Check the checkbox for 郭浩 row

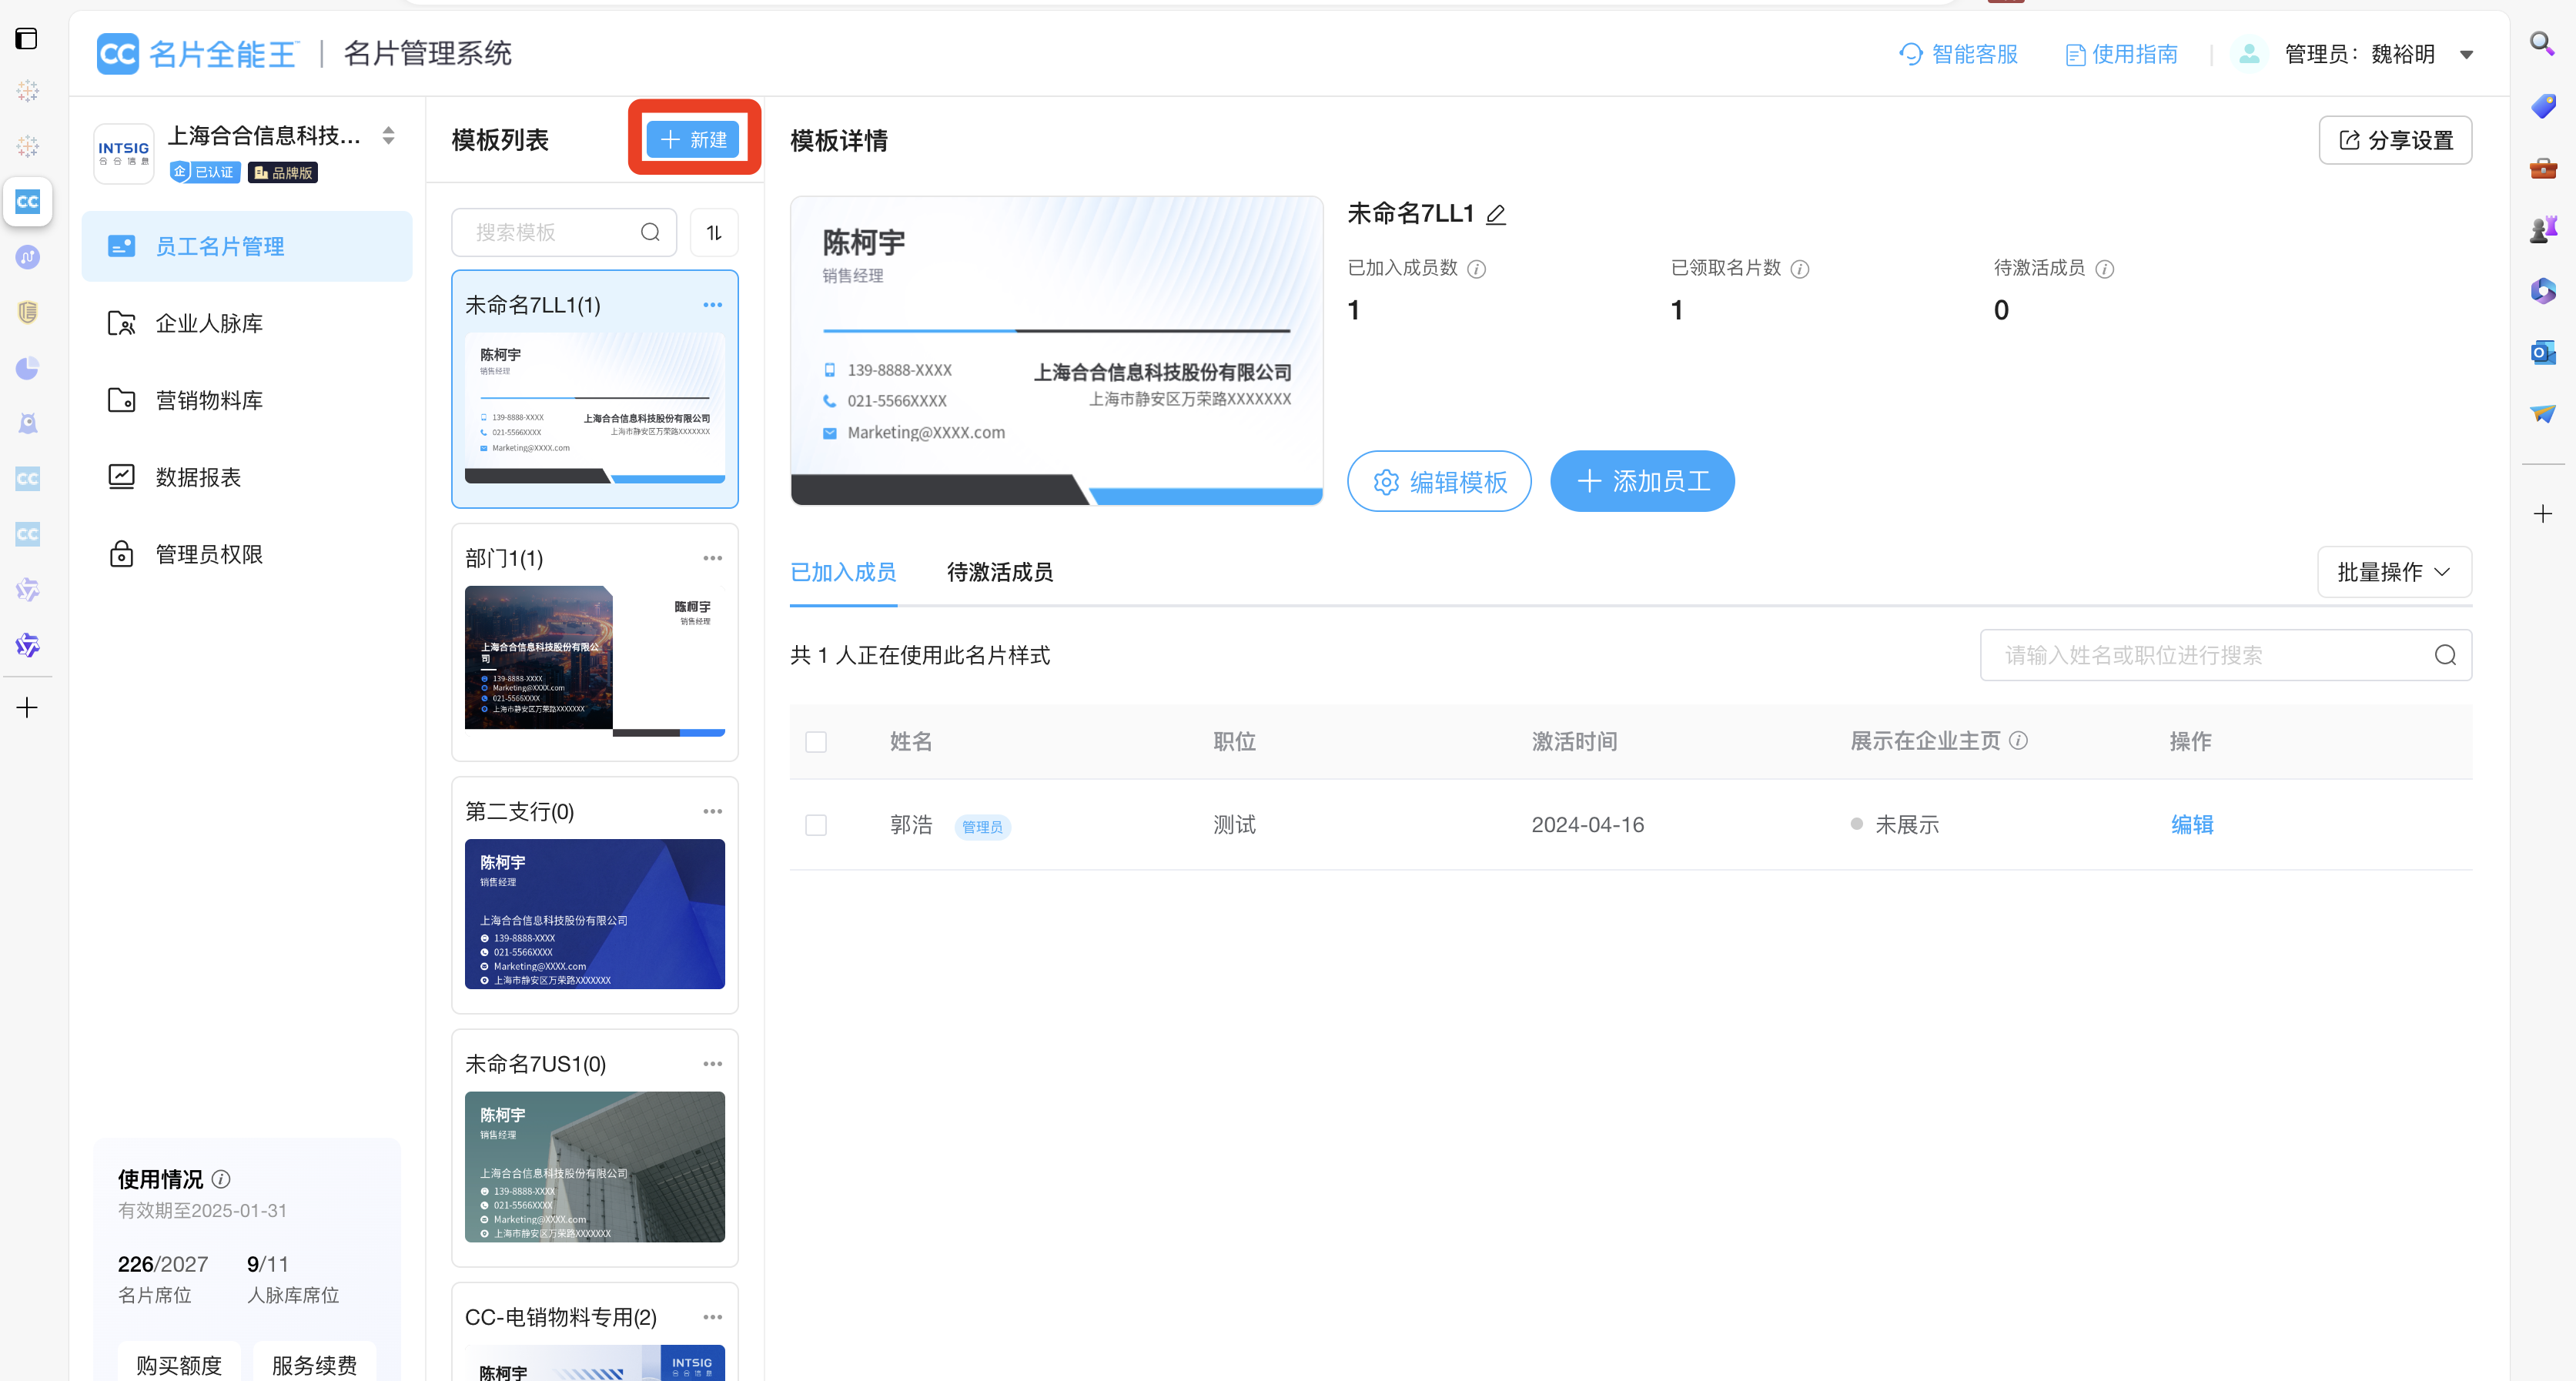click(x=816, y=825)
